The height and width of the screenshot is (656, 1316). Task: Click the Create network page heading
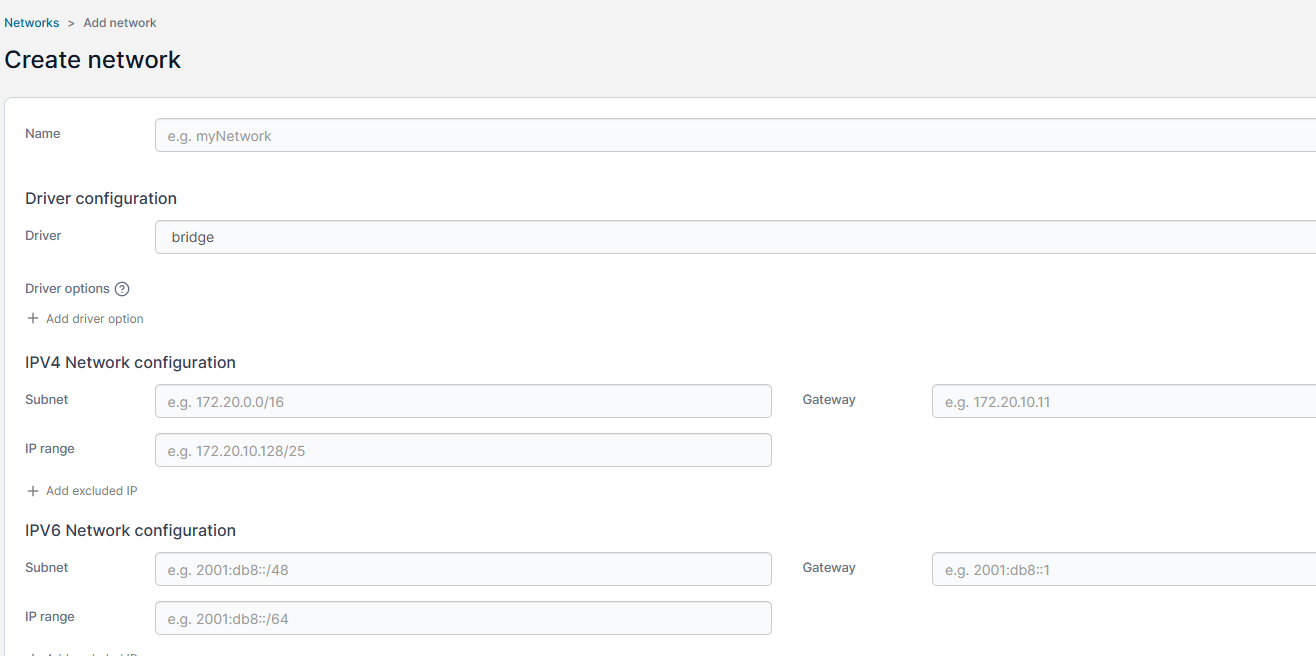click(93, 60)
